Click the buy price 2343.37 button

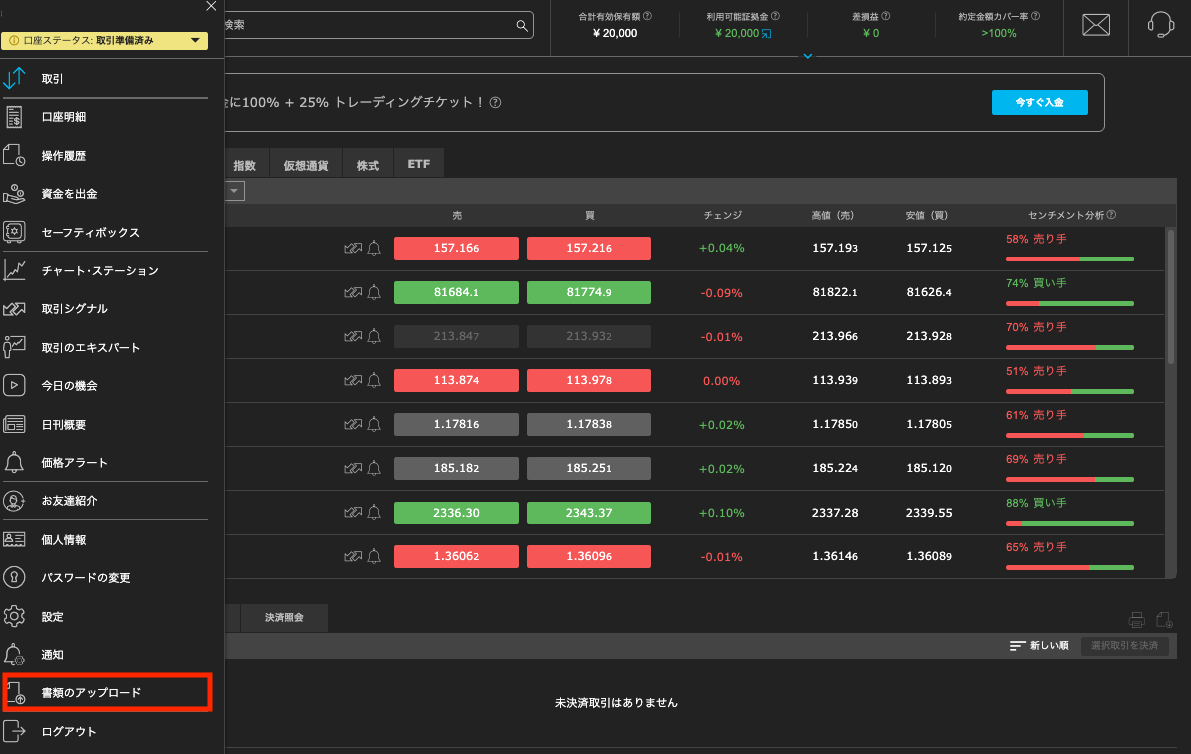pyautogui.click(x=589, y=513)
